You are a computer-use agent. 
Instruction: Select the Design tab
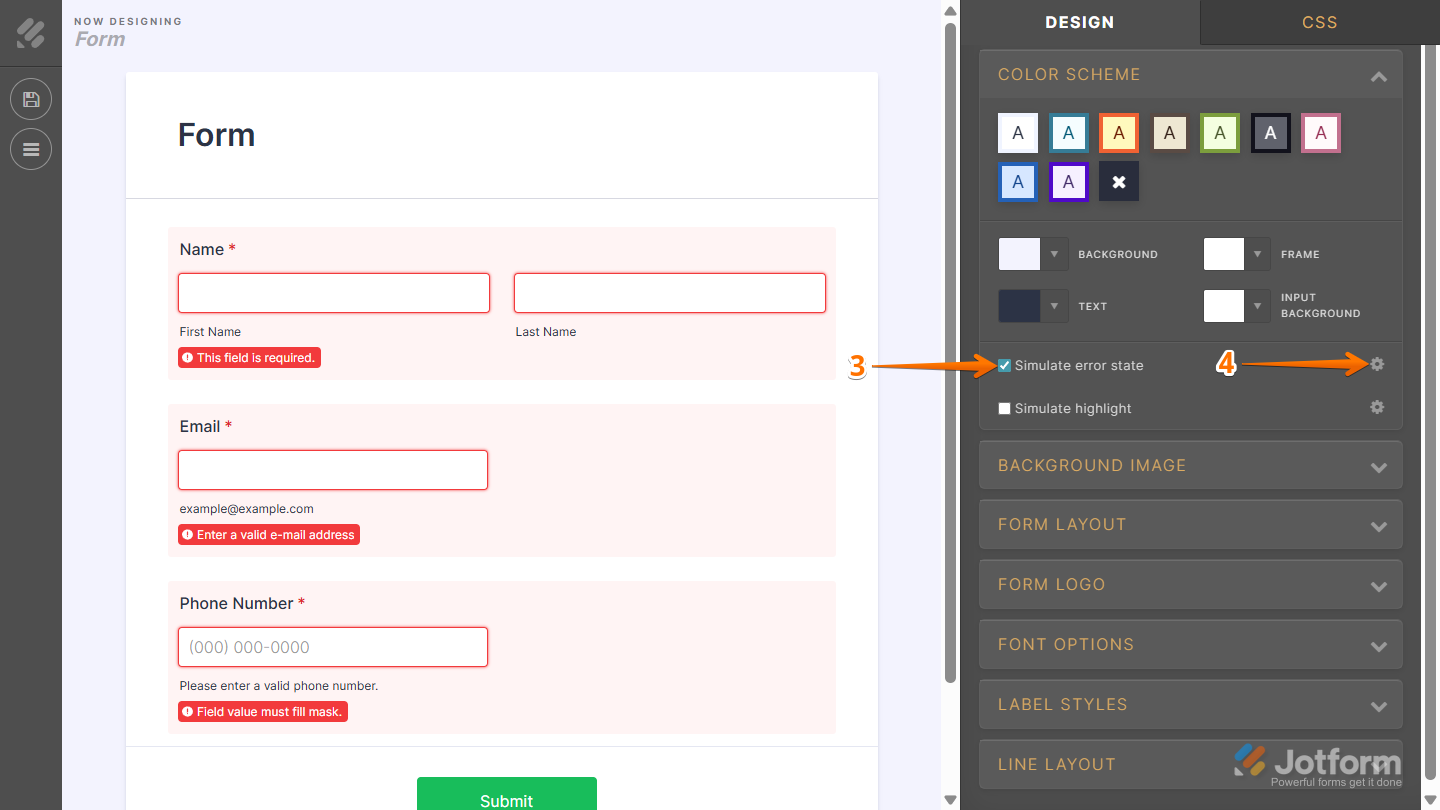pos(1080,22)
